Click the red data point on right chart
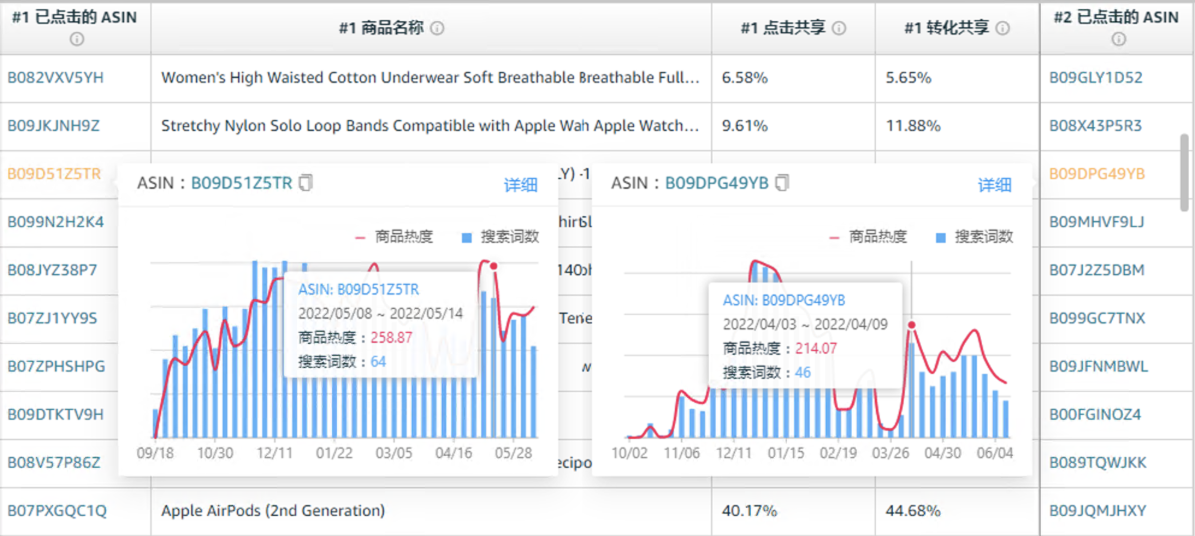 click(x=911, y=325)
